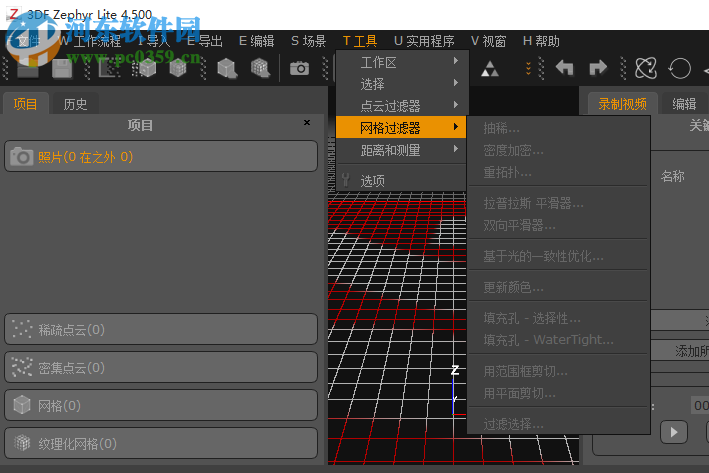Choose 拉普拉斯 平滑器... filter
Viewport: 709px width, 473px height.
(x=558, y=203)
